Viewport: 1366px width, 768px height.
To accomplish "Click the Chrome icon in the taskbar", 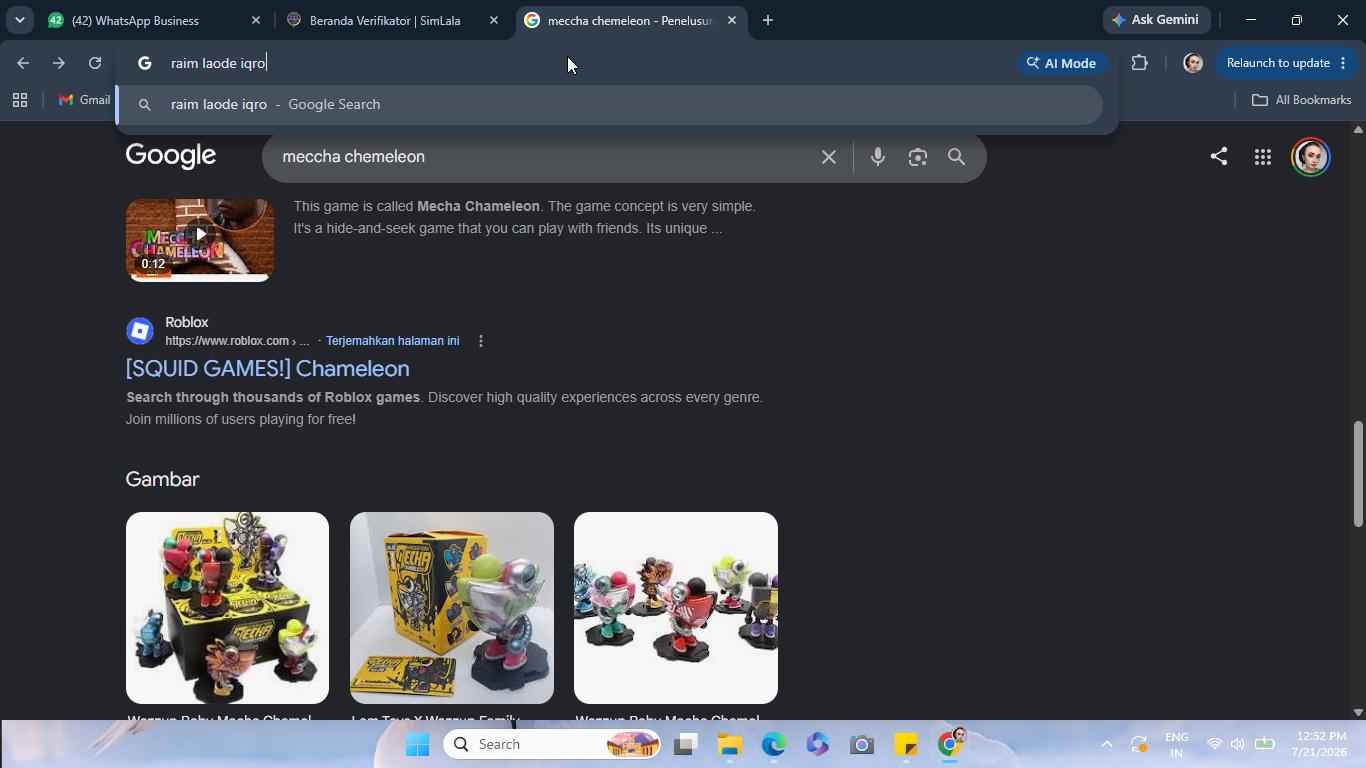I will point(950,745).
